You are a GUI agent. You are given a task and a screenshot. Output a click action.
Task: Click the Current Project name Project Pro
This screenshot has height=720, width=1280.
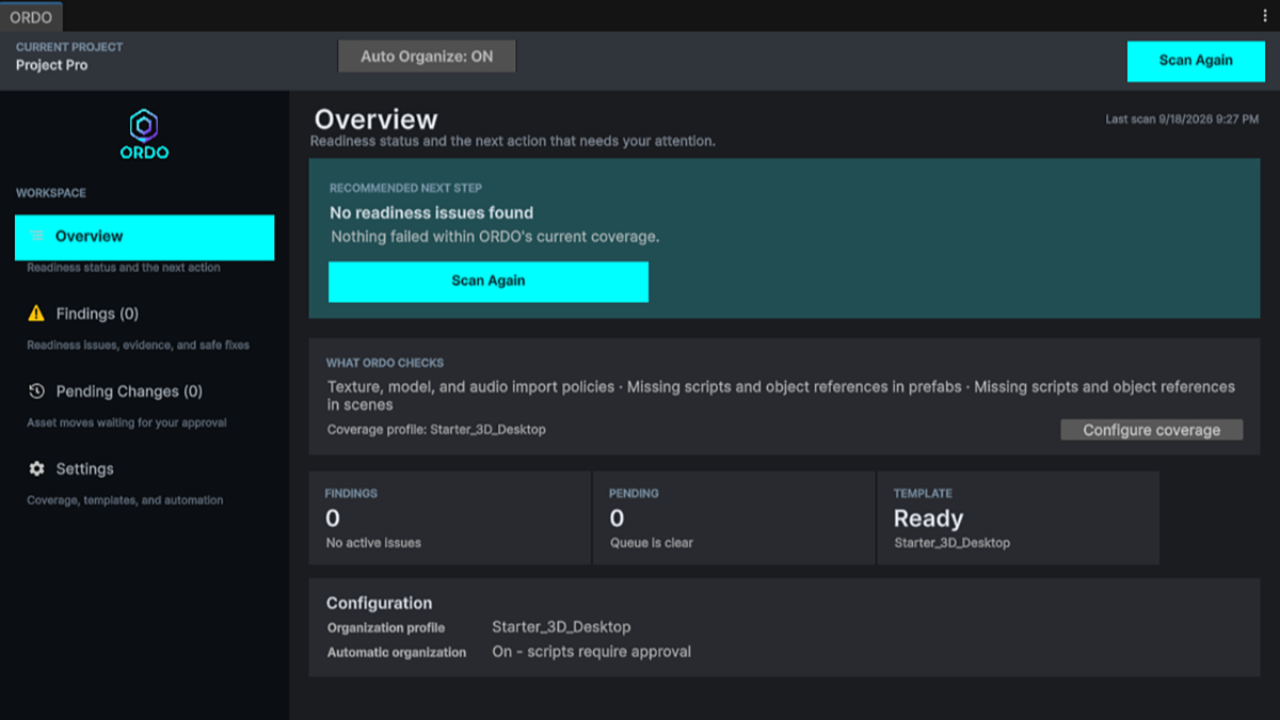click(52, 65)
